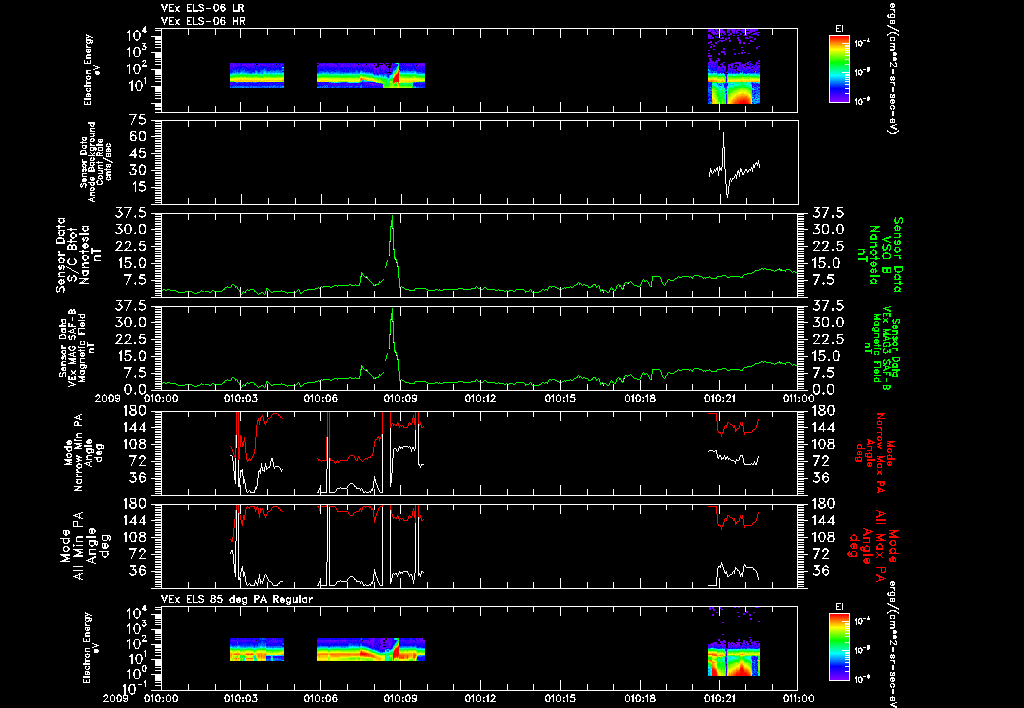The image size is (1024, 708).
Task: Click the white curve near 010:21 in All PA panel
Action: pos(734,573)
